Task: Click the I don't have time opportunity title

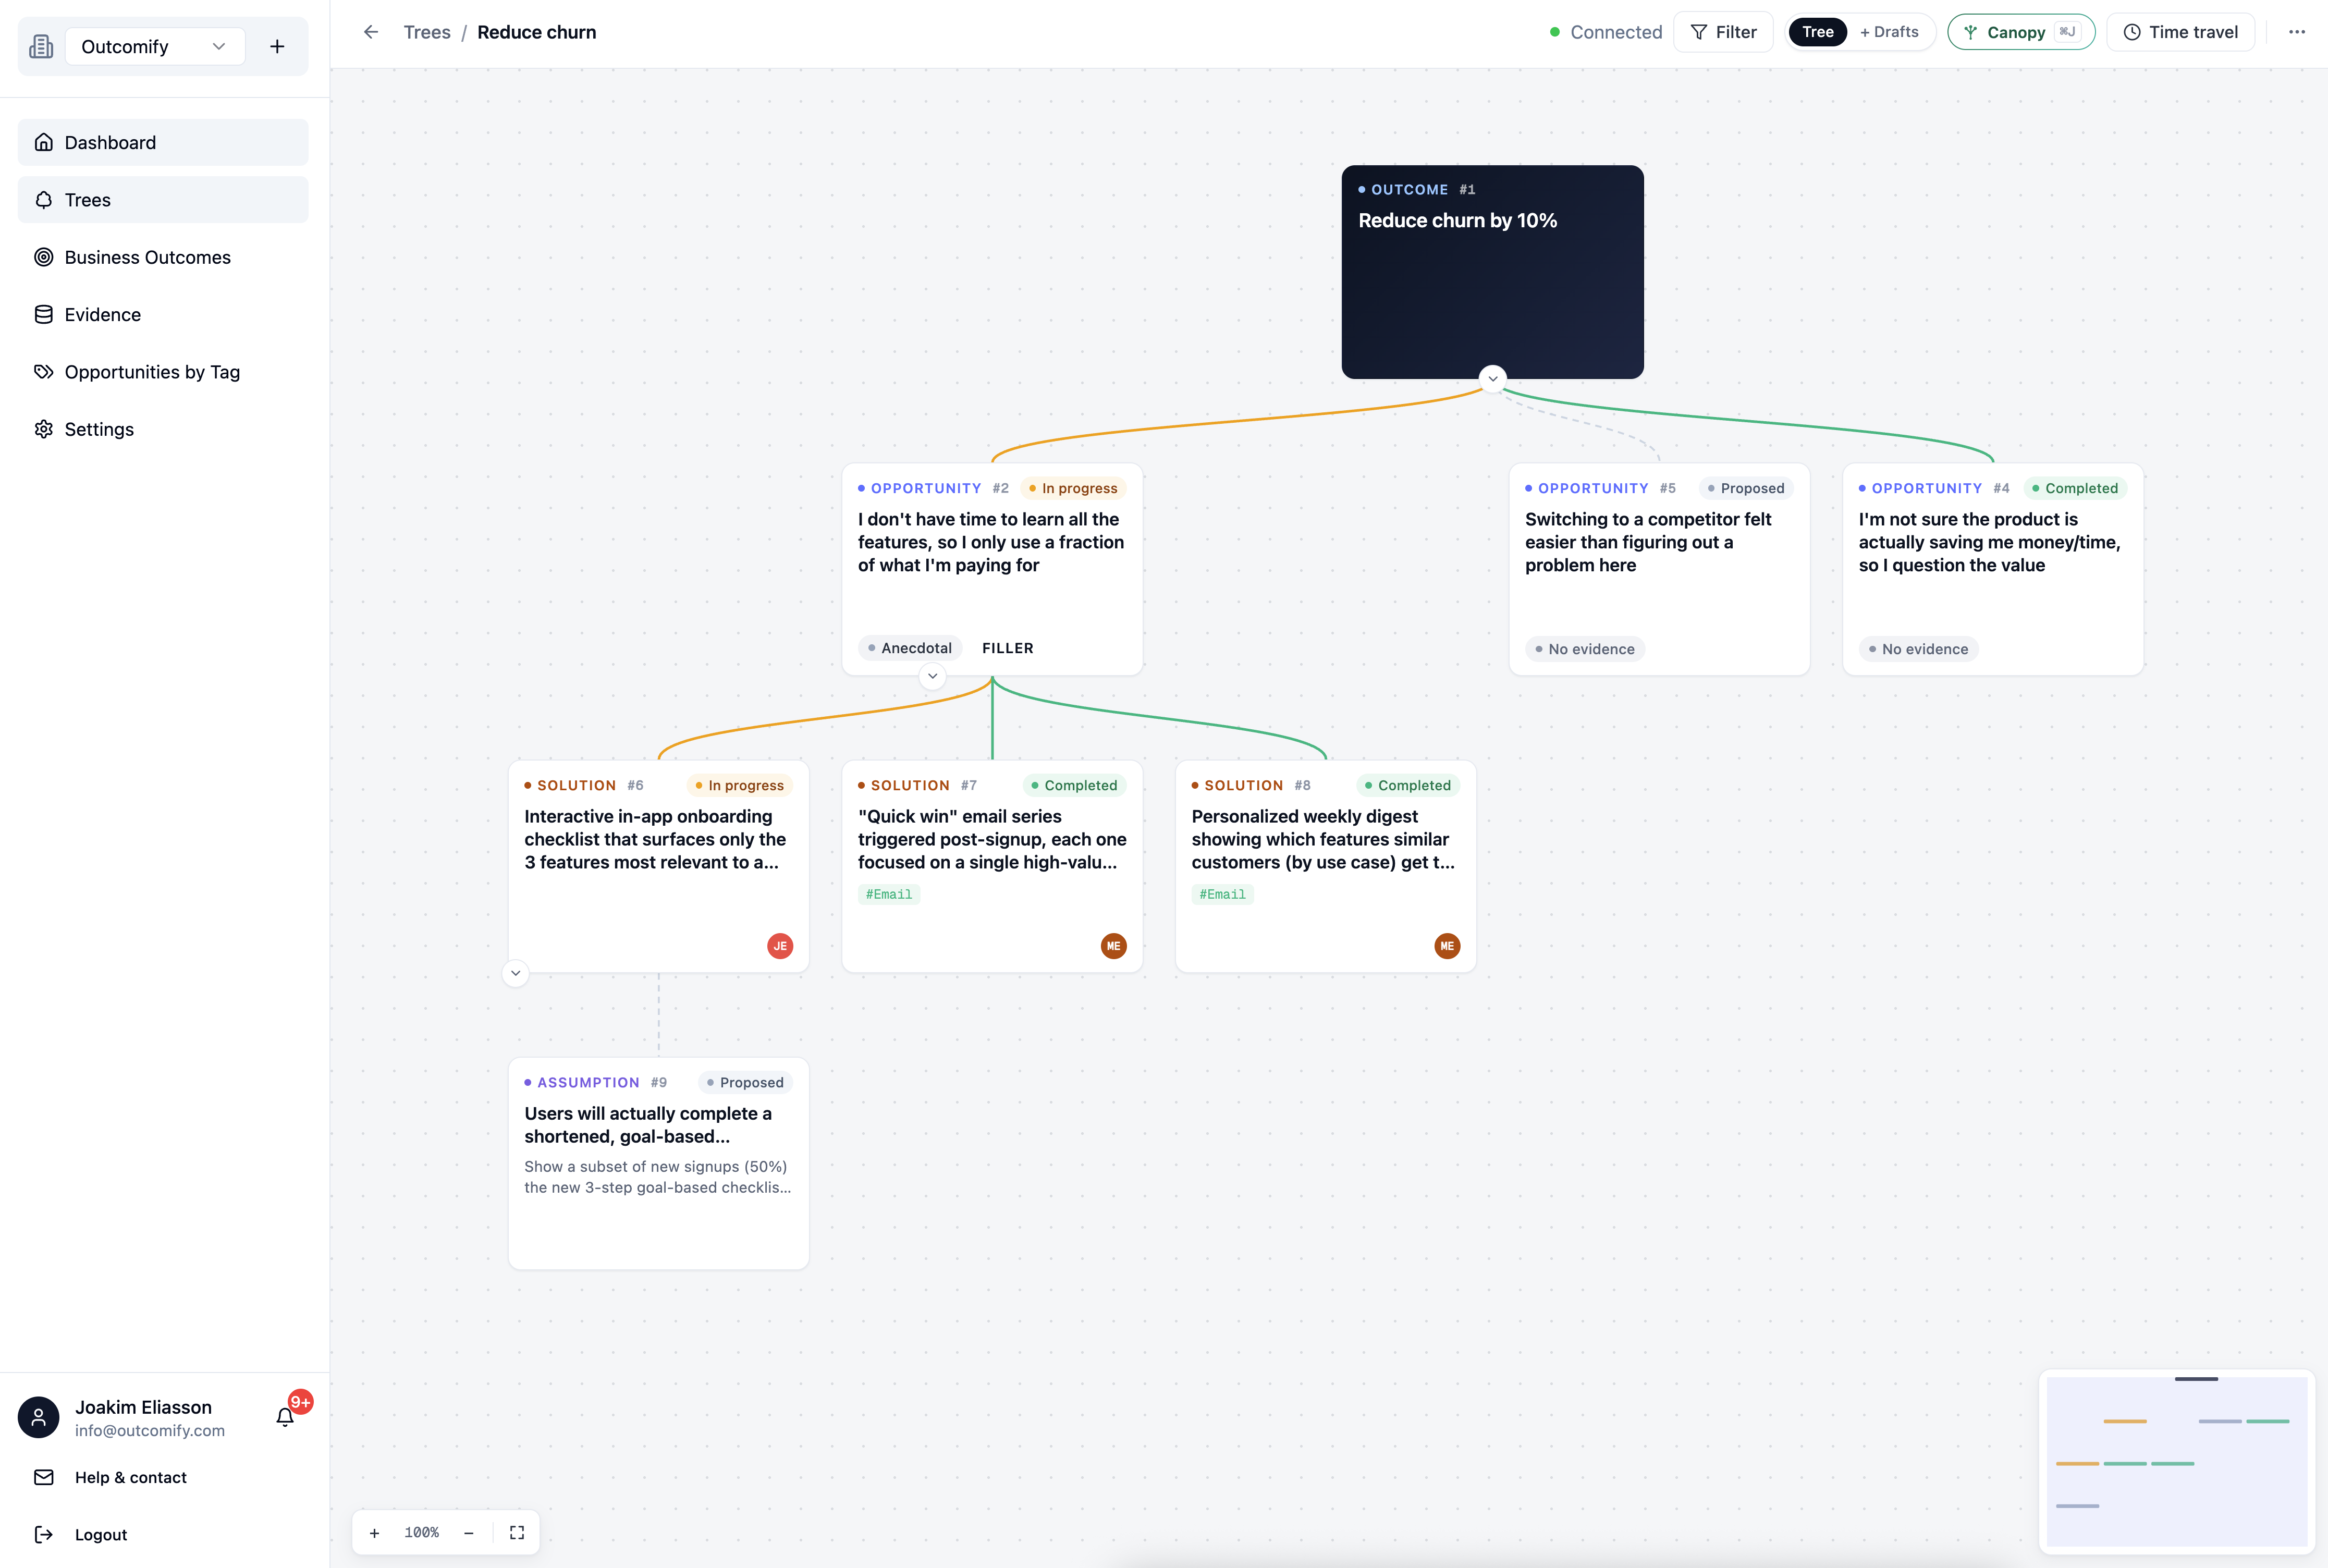Action: click(x=990, y=542)
